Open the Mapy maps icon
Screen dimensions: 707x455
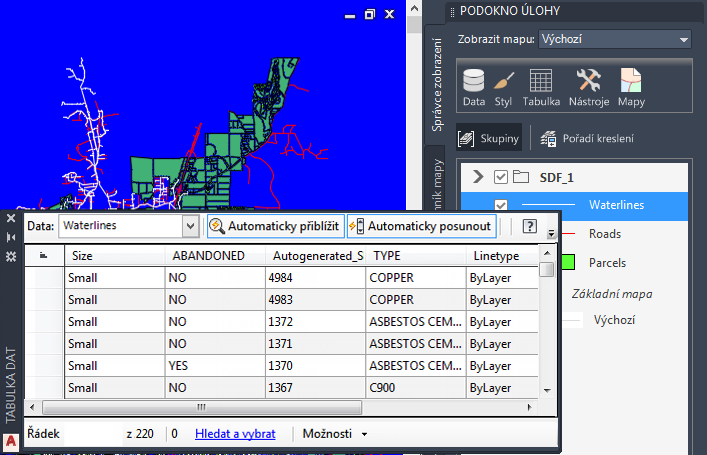pos(631,87)
